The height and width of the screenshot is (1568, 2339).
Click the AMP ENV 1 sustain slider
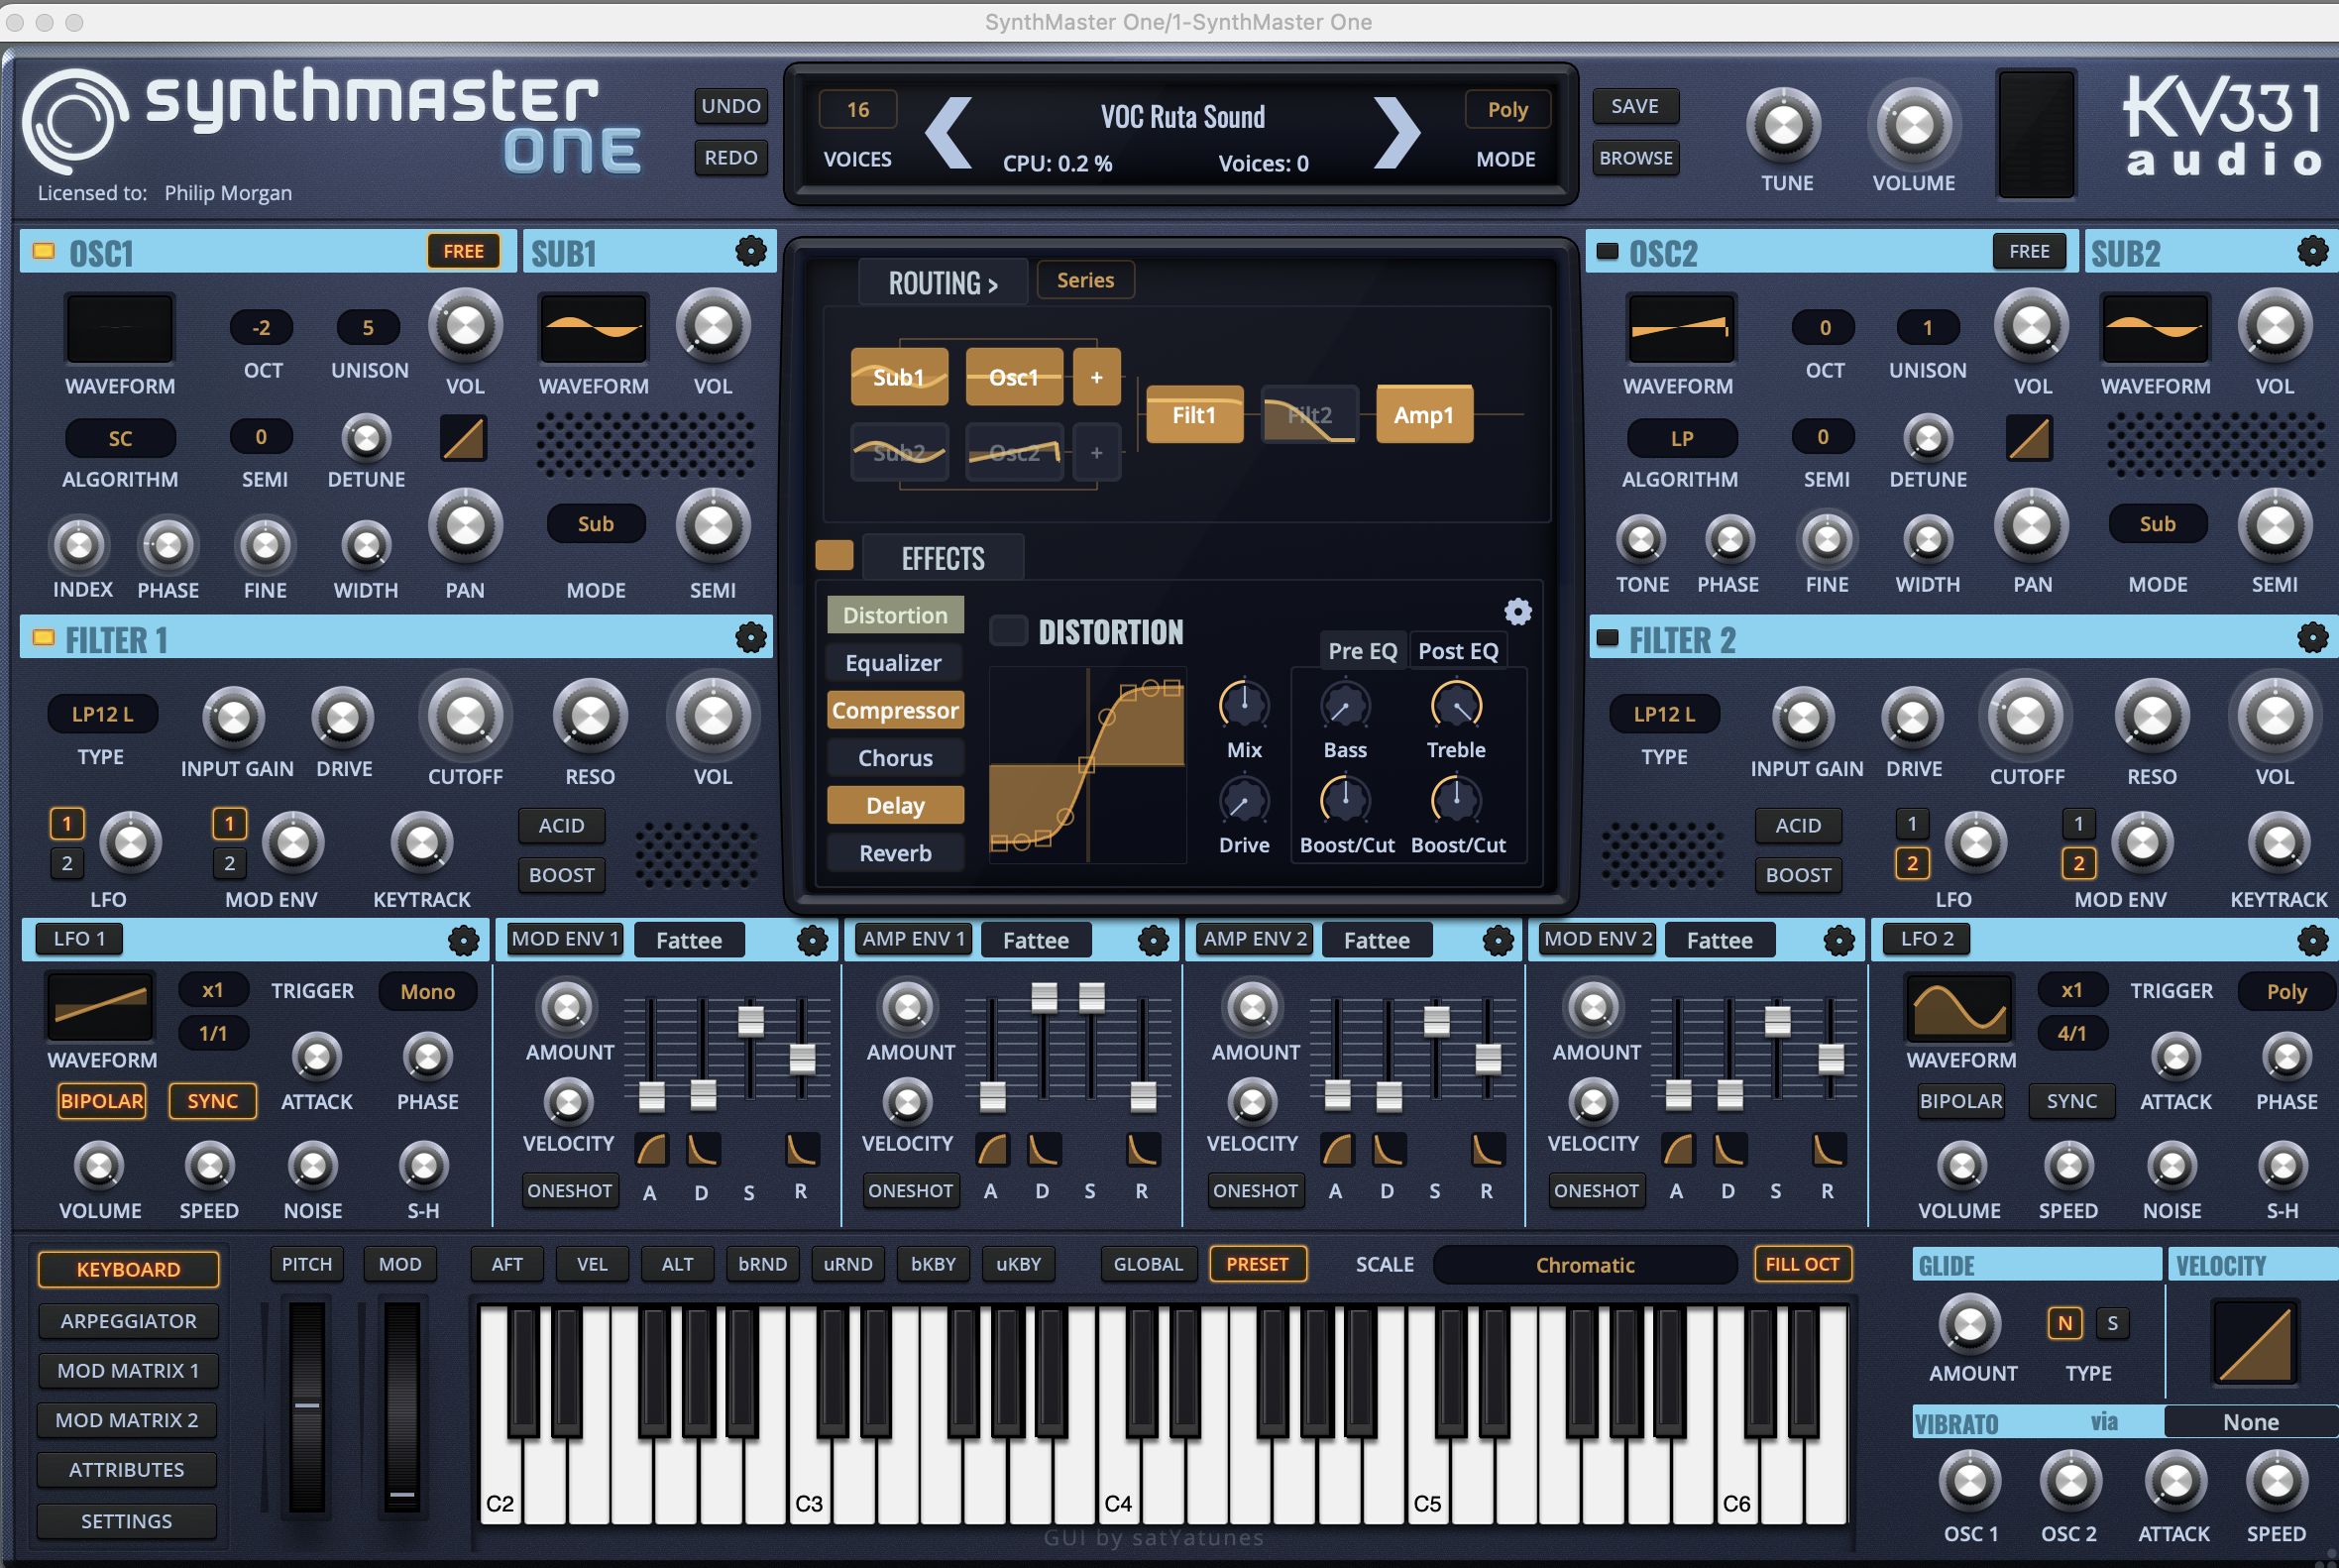click(1091, 996)
